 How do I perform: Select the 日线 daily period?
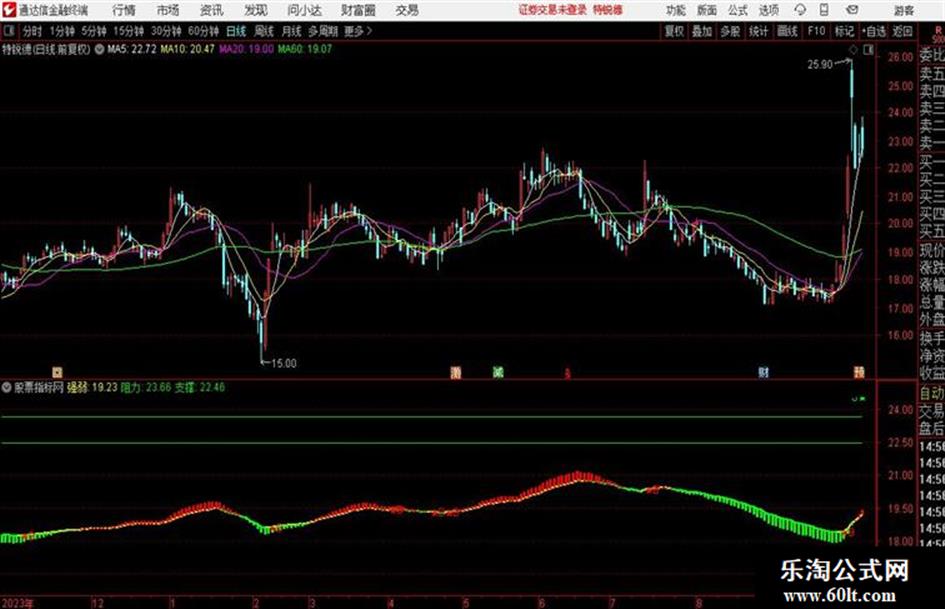pyautogui.click(x=236, y=31)
